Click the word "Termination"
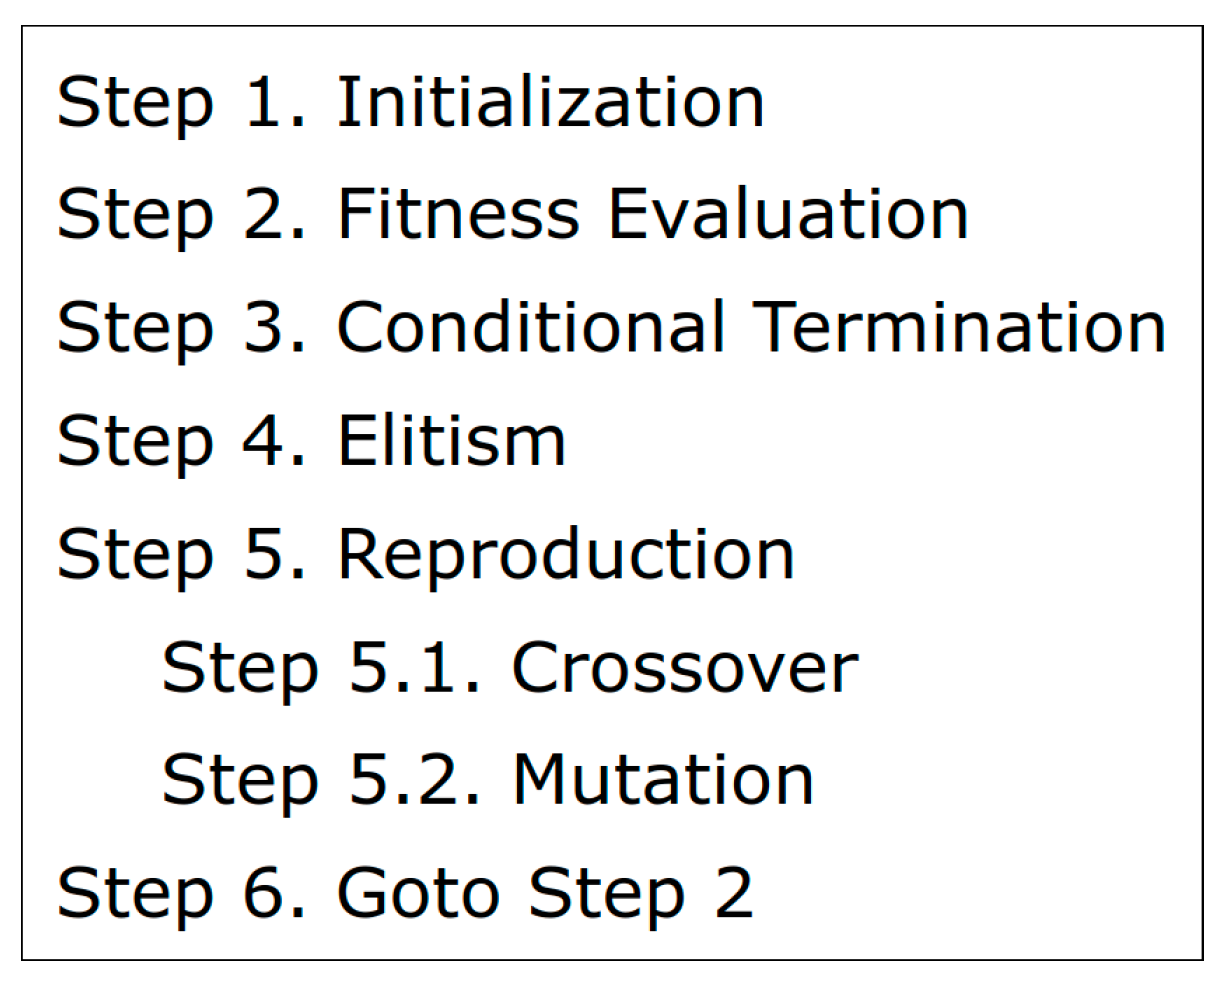 (x=959, y=327)
